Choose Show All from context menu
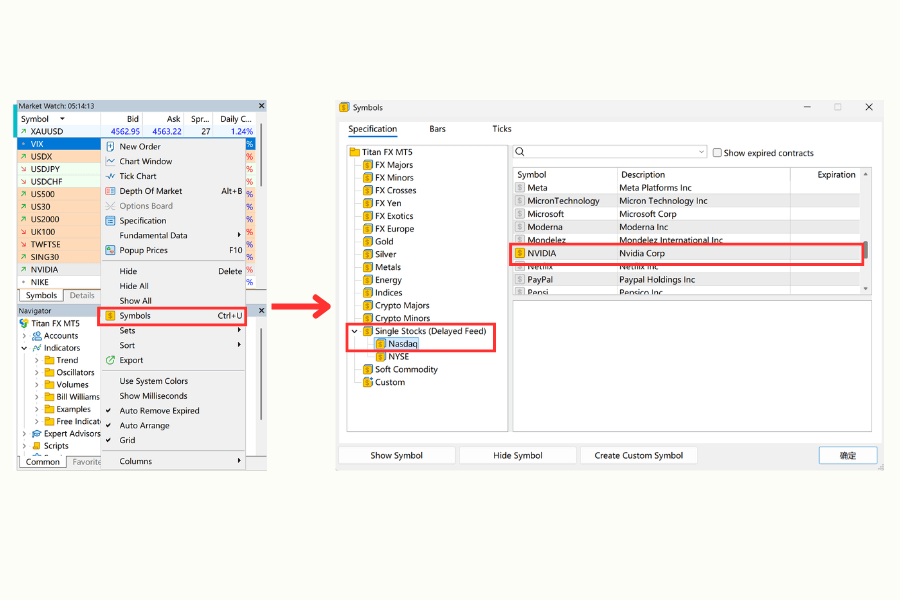This screenshot has width=900, height=600. point(135,301)
